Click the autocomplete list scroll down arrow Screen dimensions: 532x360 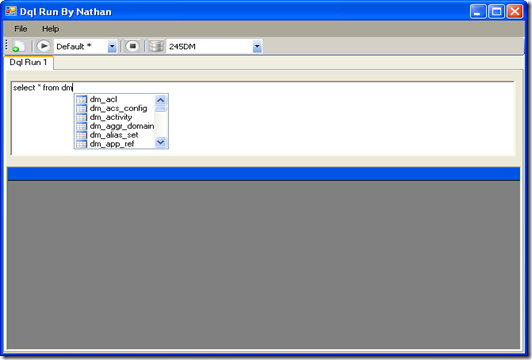(160, 143)
